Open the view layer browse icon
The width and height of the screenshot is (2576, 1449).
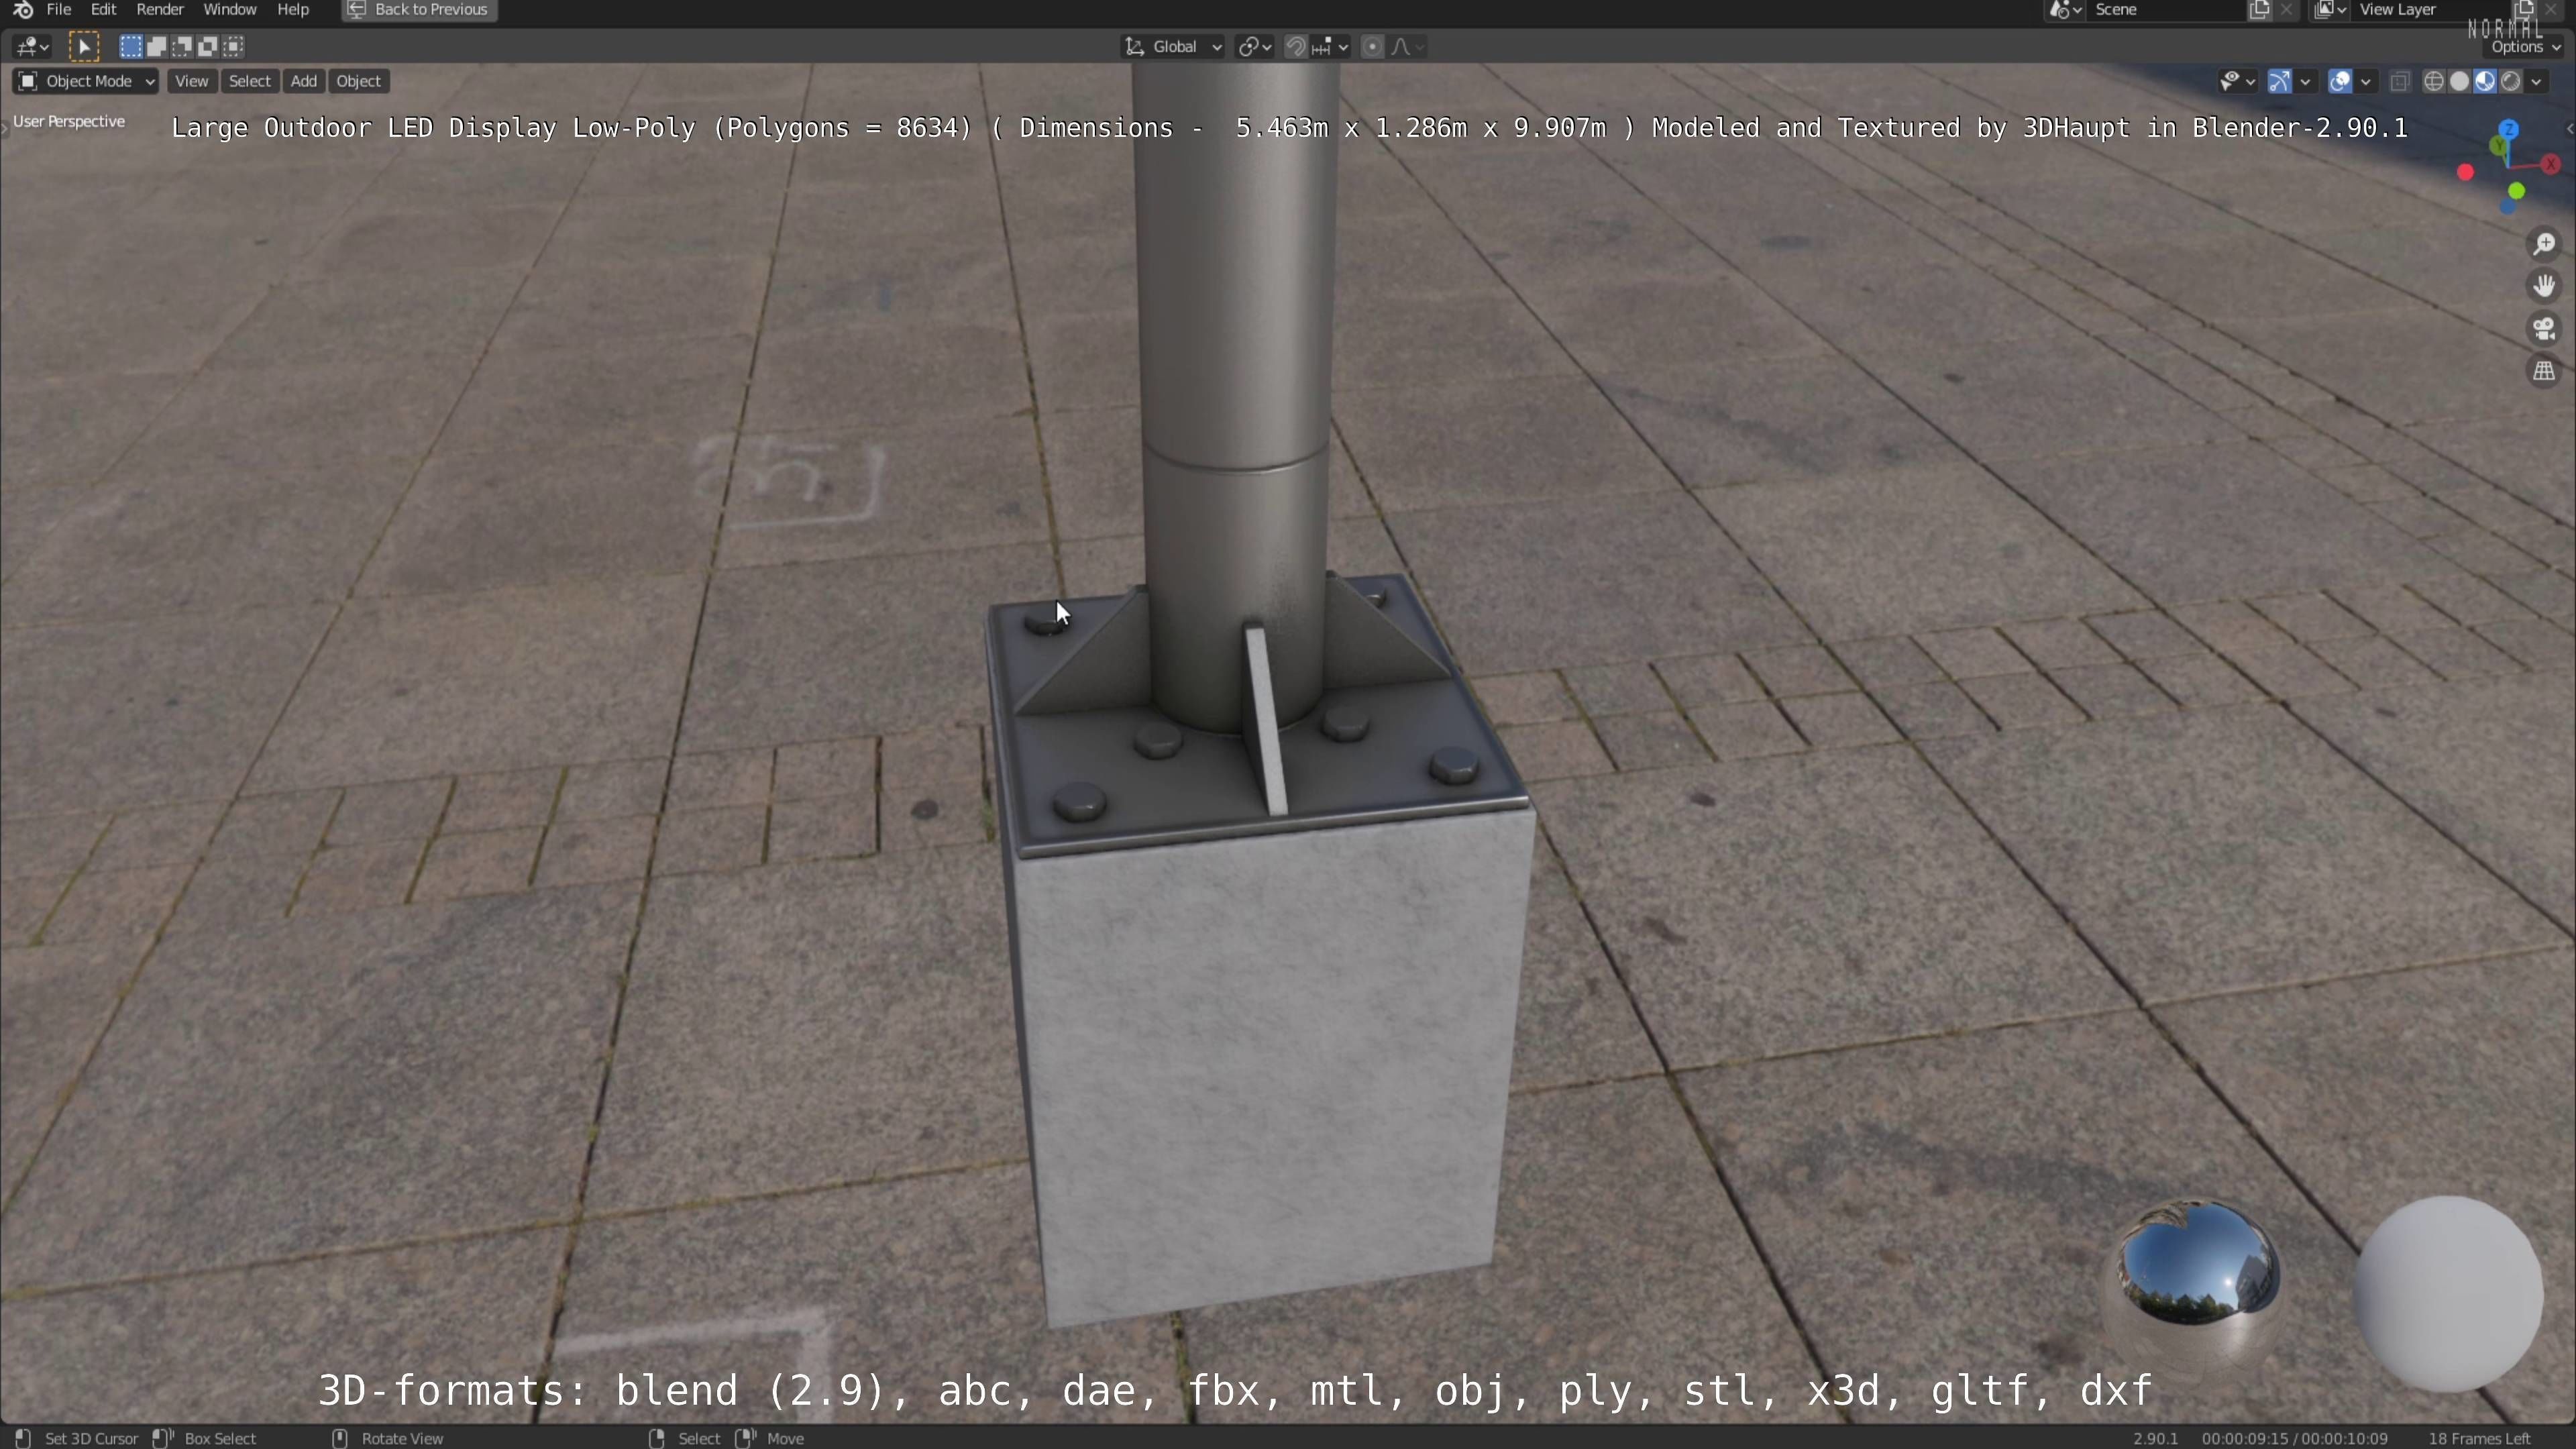click(2331, 10)
